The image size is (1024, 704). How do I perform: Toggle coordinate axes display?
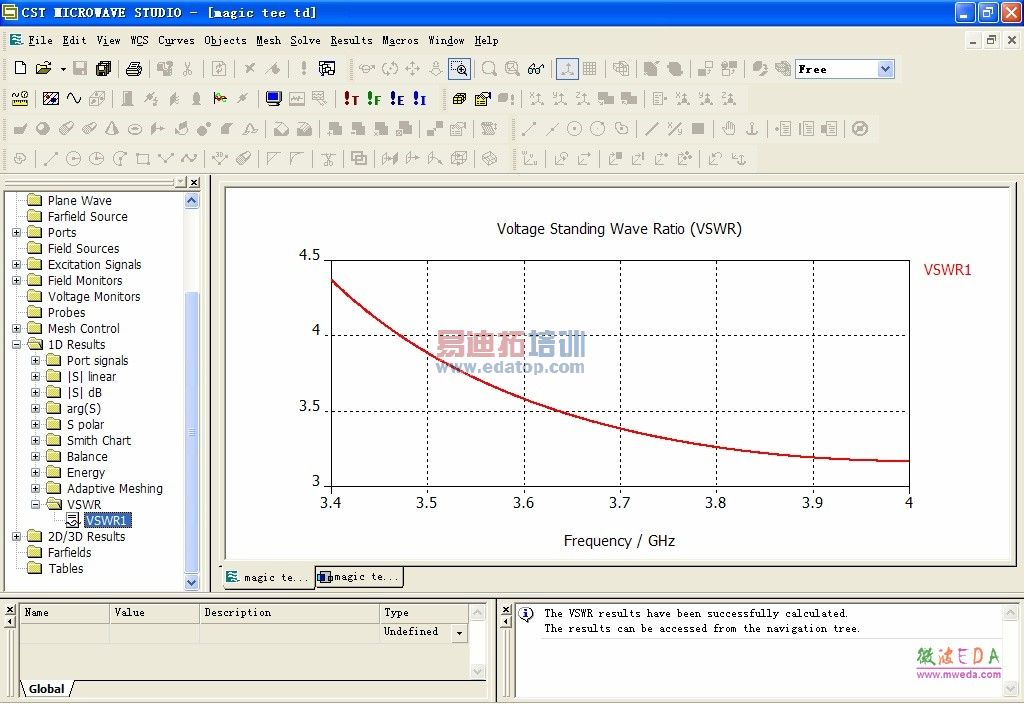[567, 68]
